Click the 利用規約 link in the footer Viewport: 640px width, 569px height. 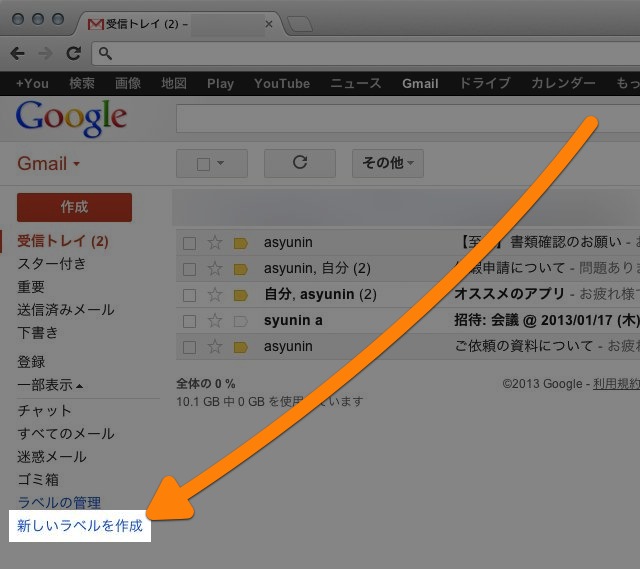616,384
